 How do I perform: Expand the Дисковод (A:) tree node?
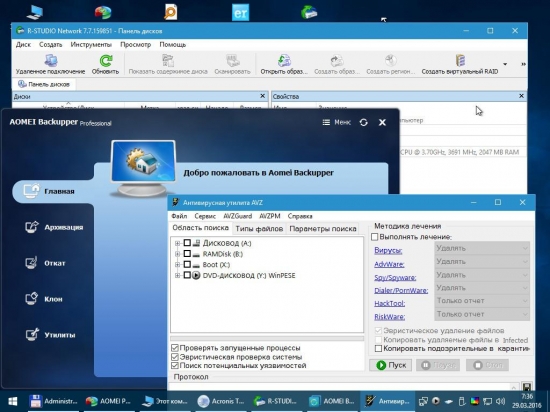177,243
